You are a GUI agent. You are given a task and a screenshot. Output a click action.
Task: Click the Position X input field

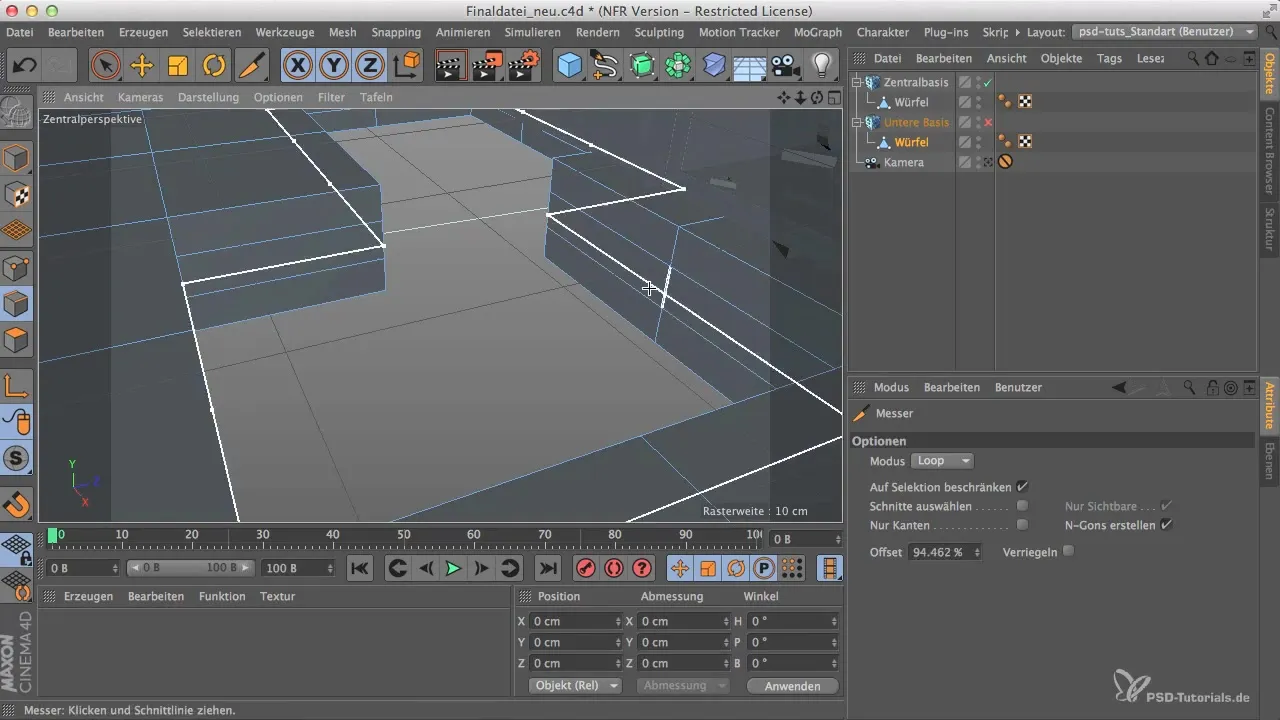(572, 621)
